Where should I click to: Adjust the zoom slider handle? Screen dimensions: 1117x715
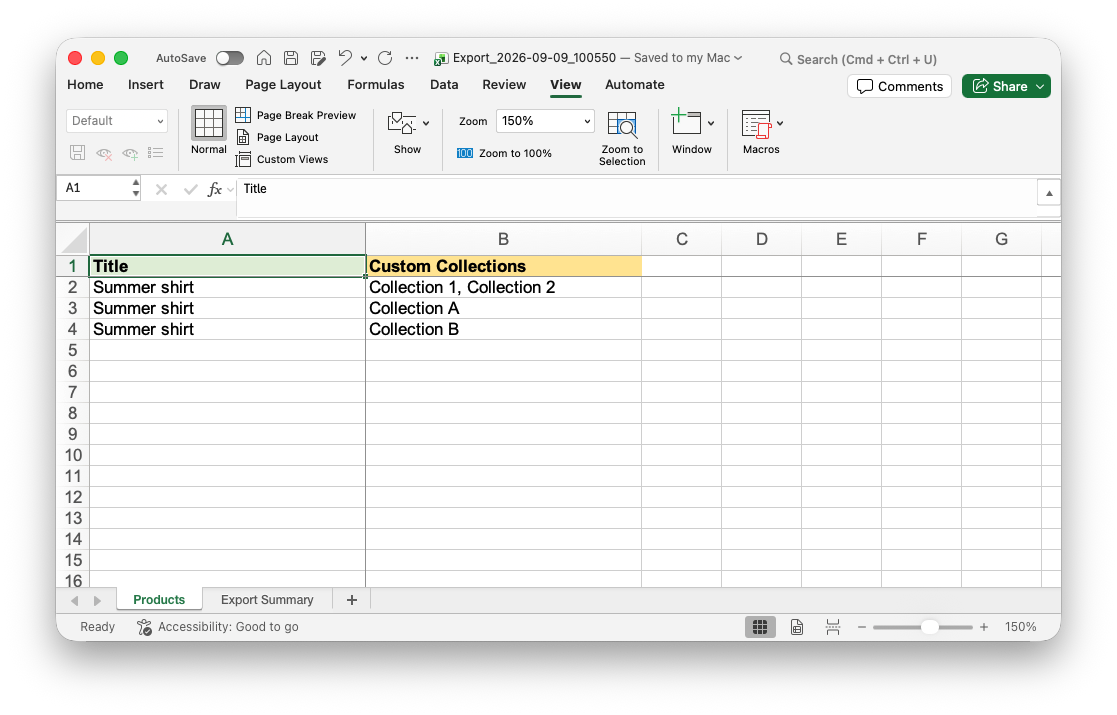click(x=929, y=627)
